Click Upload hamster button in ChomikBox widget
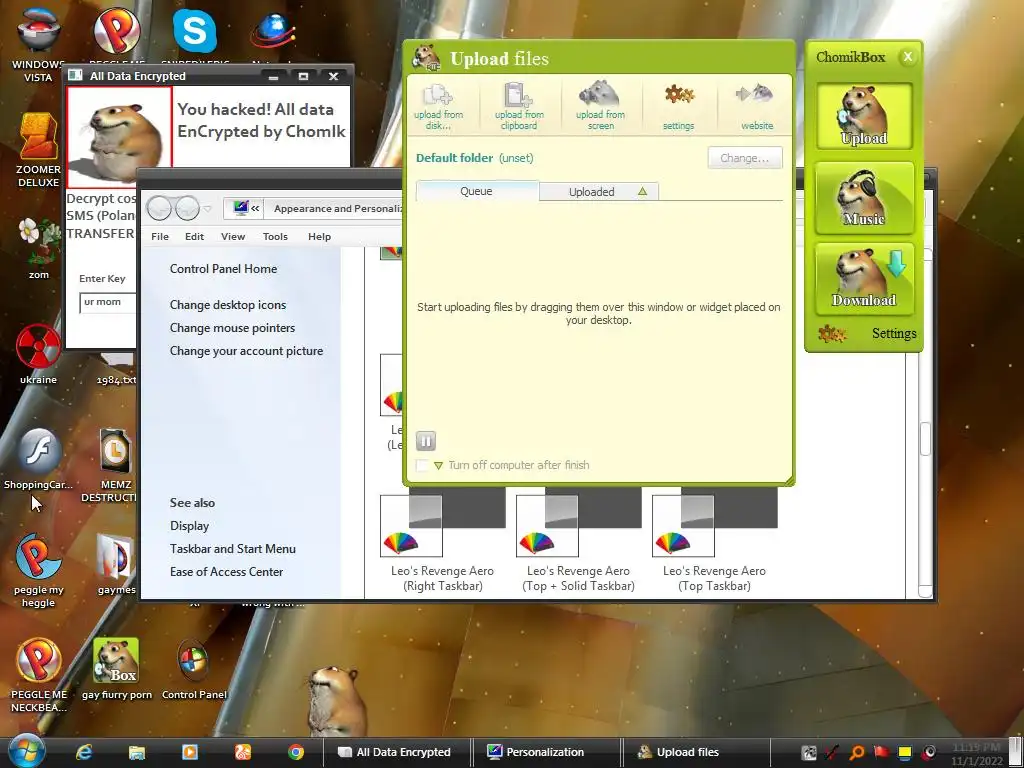 (x=864, y=116)
